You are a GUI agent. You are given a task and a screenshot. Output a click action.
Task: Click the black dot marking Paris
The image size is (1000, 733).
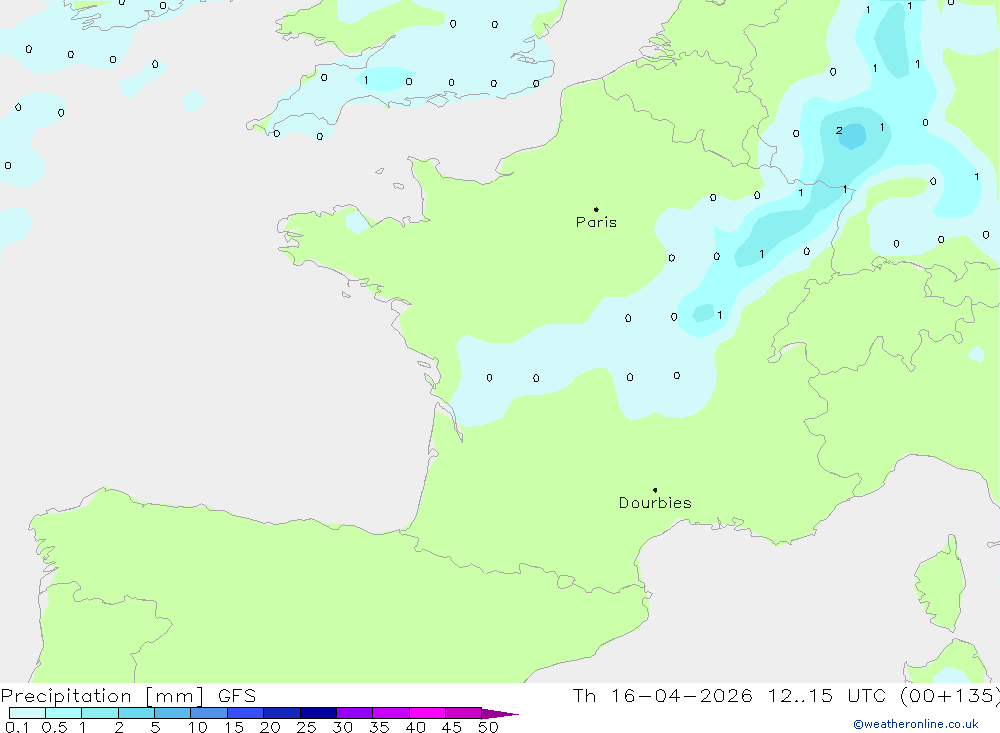(x=596, y=209)
